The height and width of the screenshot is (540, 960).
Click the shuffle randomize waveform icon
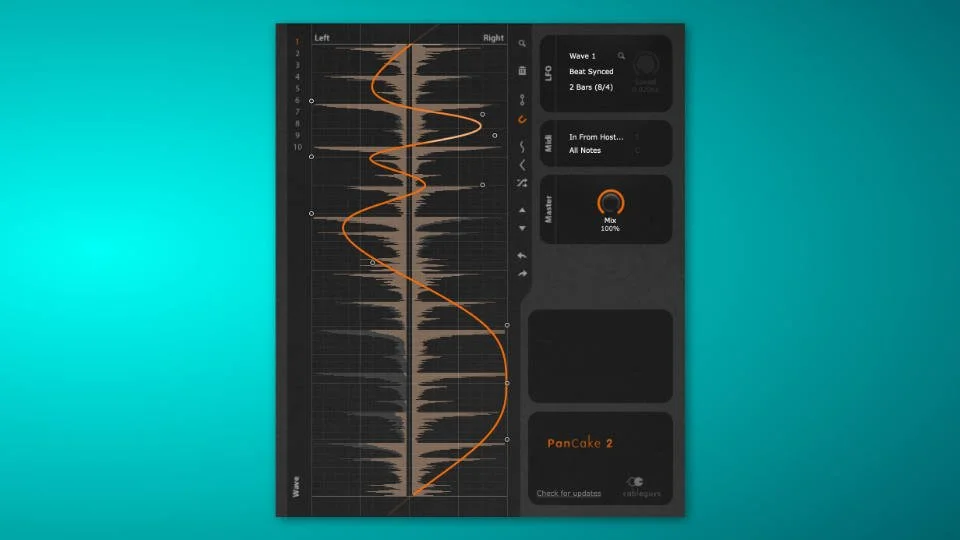pyautogui.click(x=522, y=183)
